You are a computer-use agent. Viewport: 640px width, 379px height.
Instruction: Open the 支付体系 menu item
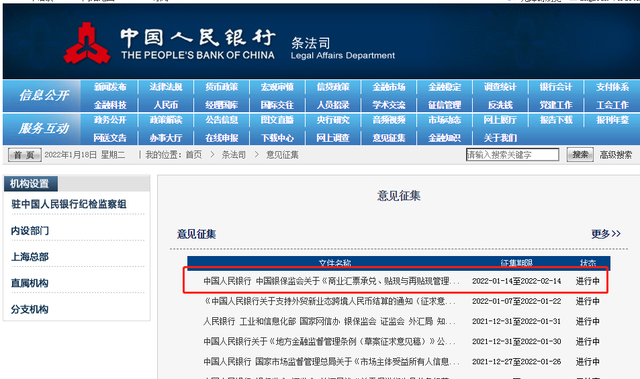coord(612,87)
